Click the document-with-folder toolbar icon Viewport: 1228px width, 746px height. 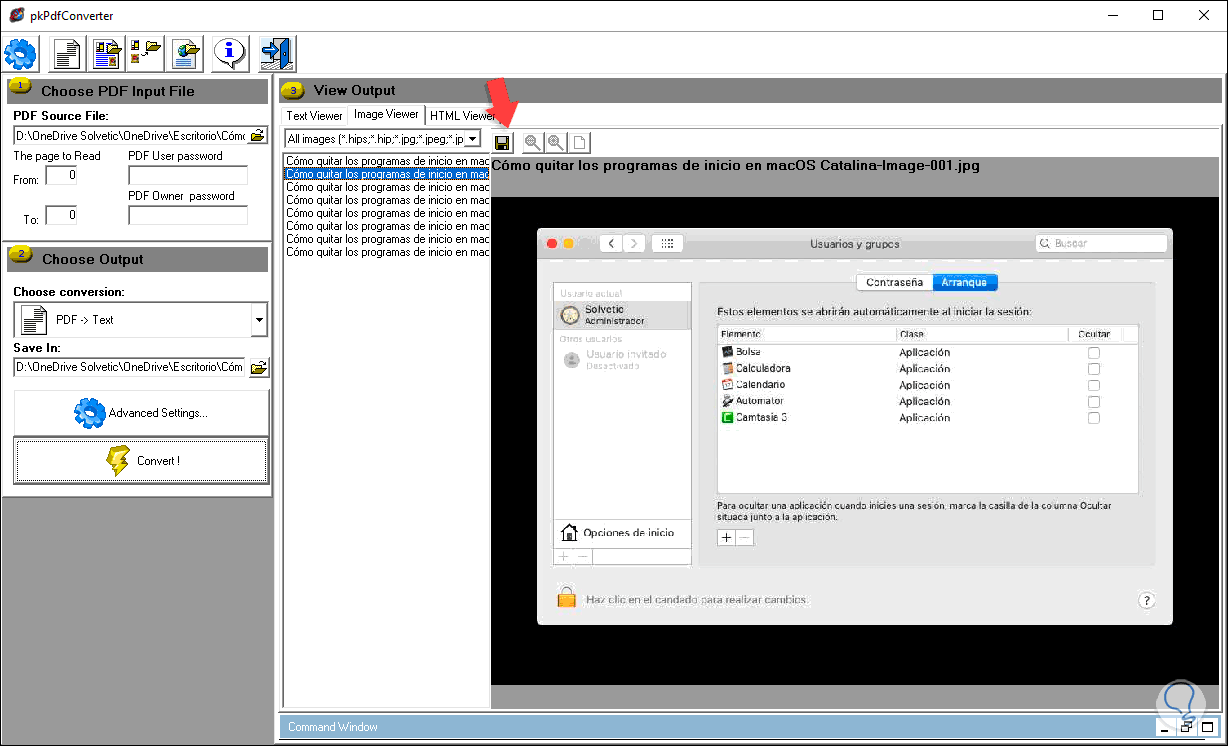coord(108,52)
